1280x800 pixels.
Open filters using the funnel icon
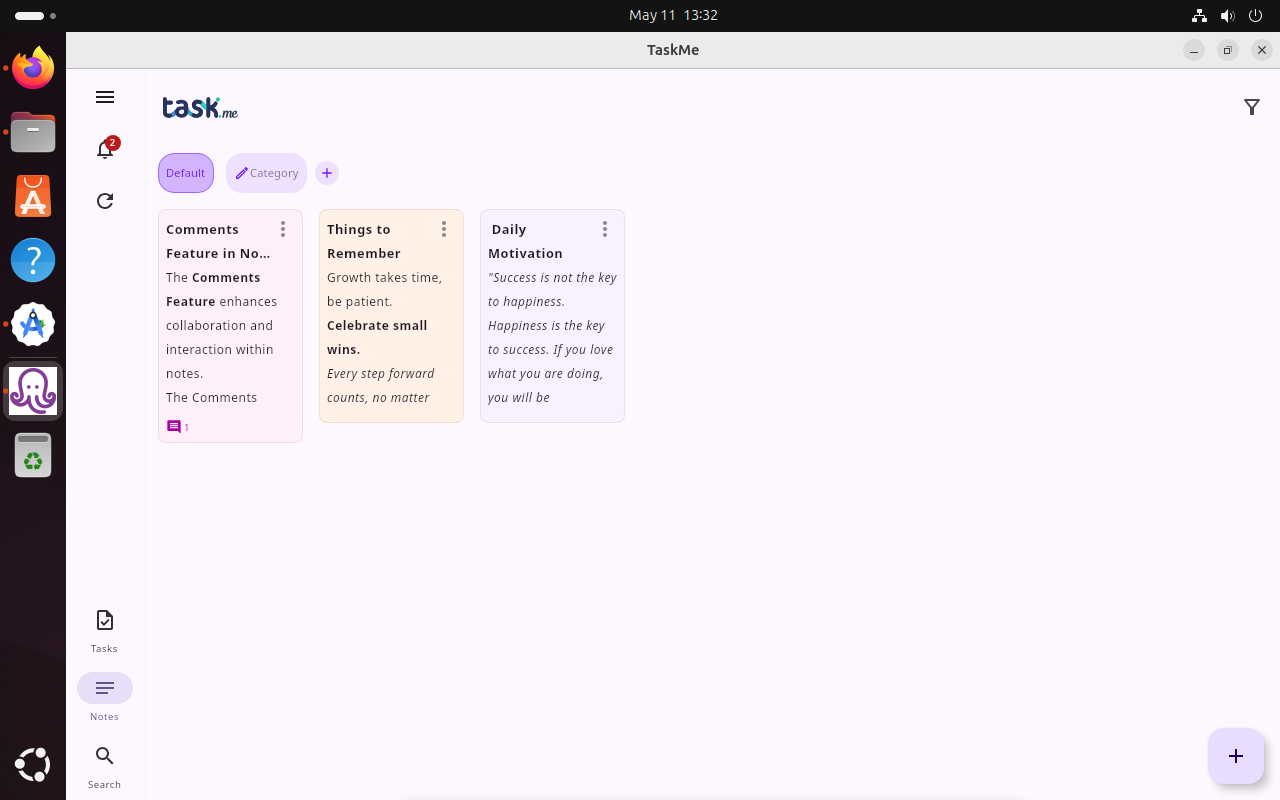click(x=1252, y=107)
